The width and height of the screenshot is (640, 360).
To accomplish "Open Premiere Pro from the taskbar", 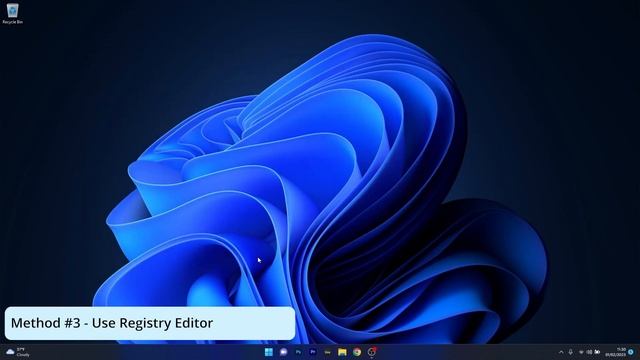I will click(x=313, y=352).
